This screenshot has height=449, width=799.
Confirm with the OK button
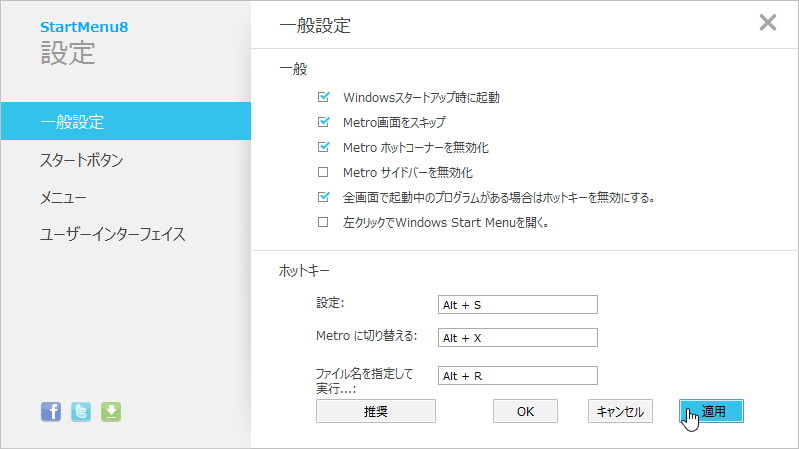point(525,411)
